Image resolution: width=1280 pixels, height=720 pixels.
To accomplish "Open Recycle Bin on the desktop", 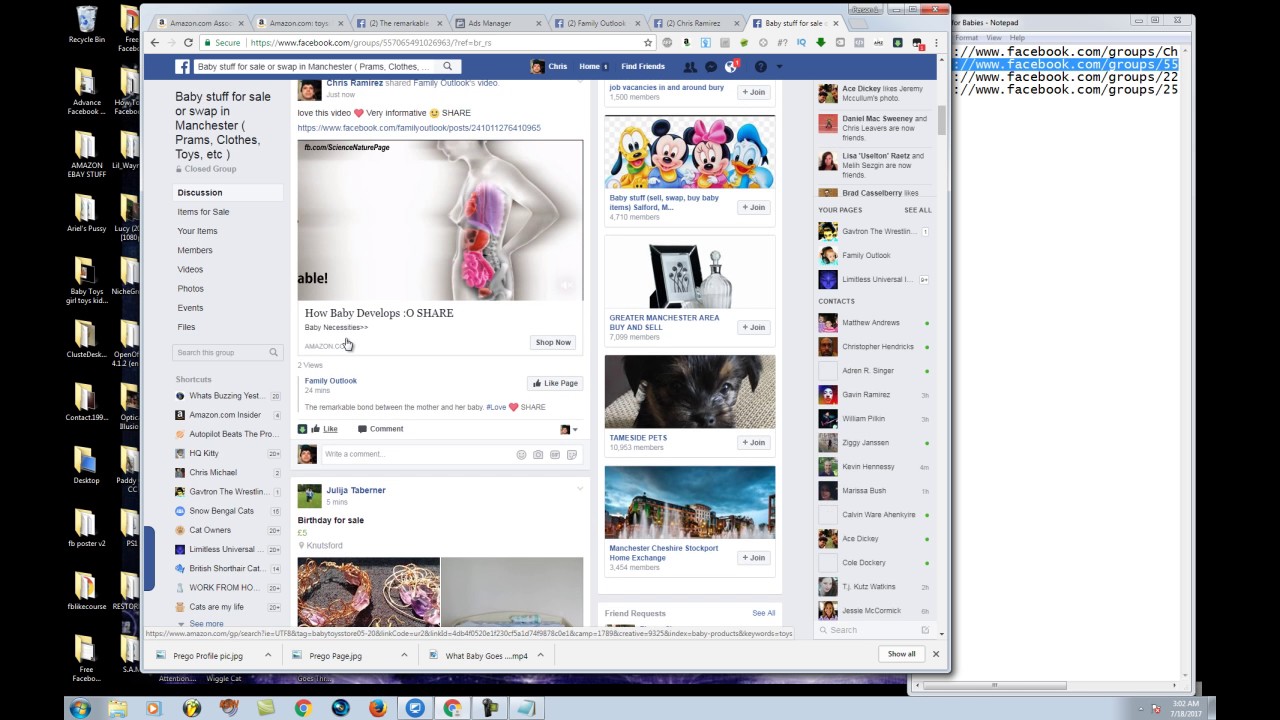I will point(87,25).
